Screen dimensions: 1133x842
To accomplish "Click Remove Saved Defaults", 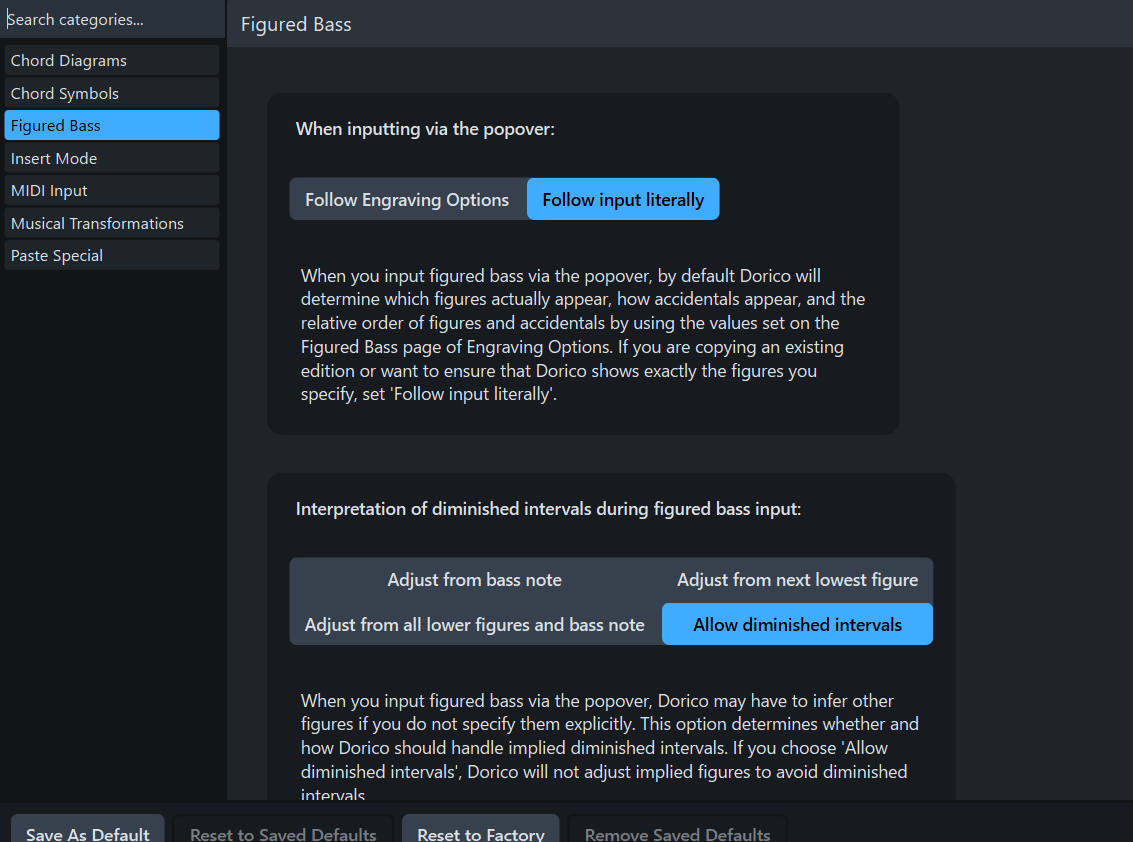I will (x=677, y=832).
